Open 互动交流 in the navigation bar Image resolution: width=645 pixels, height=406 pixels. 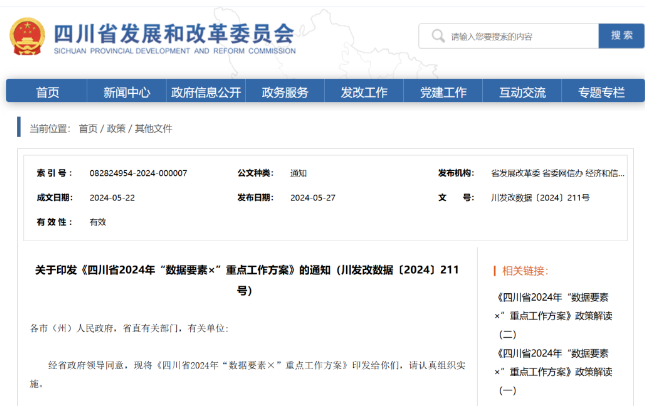point(522,92)
